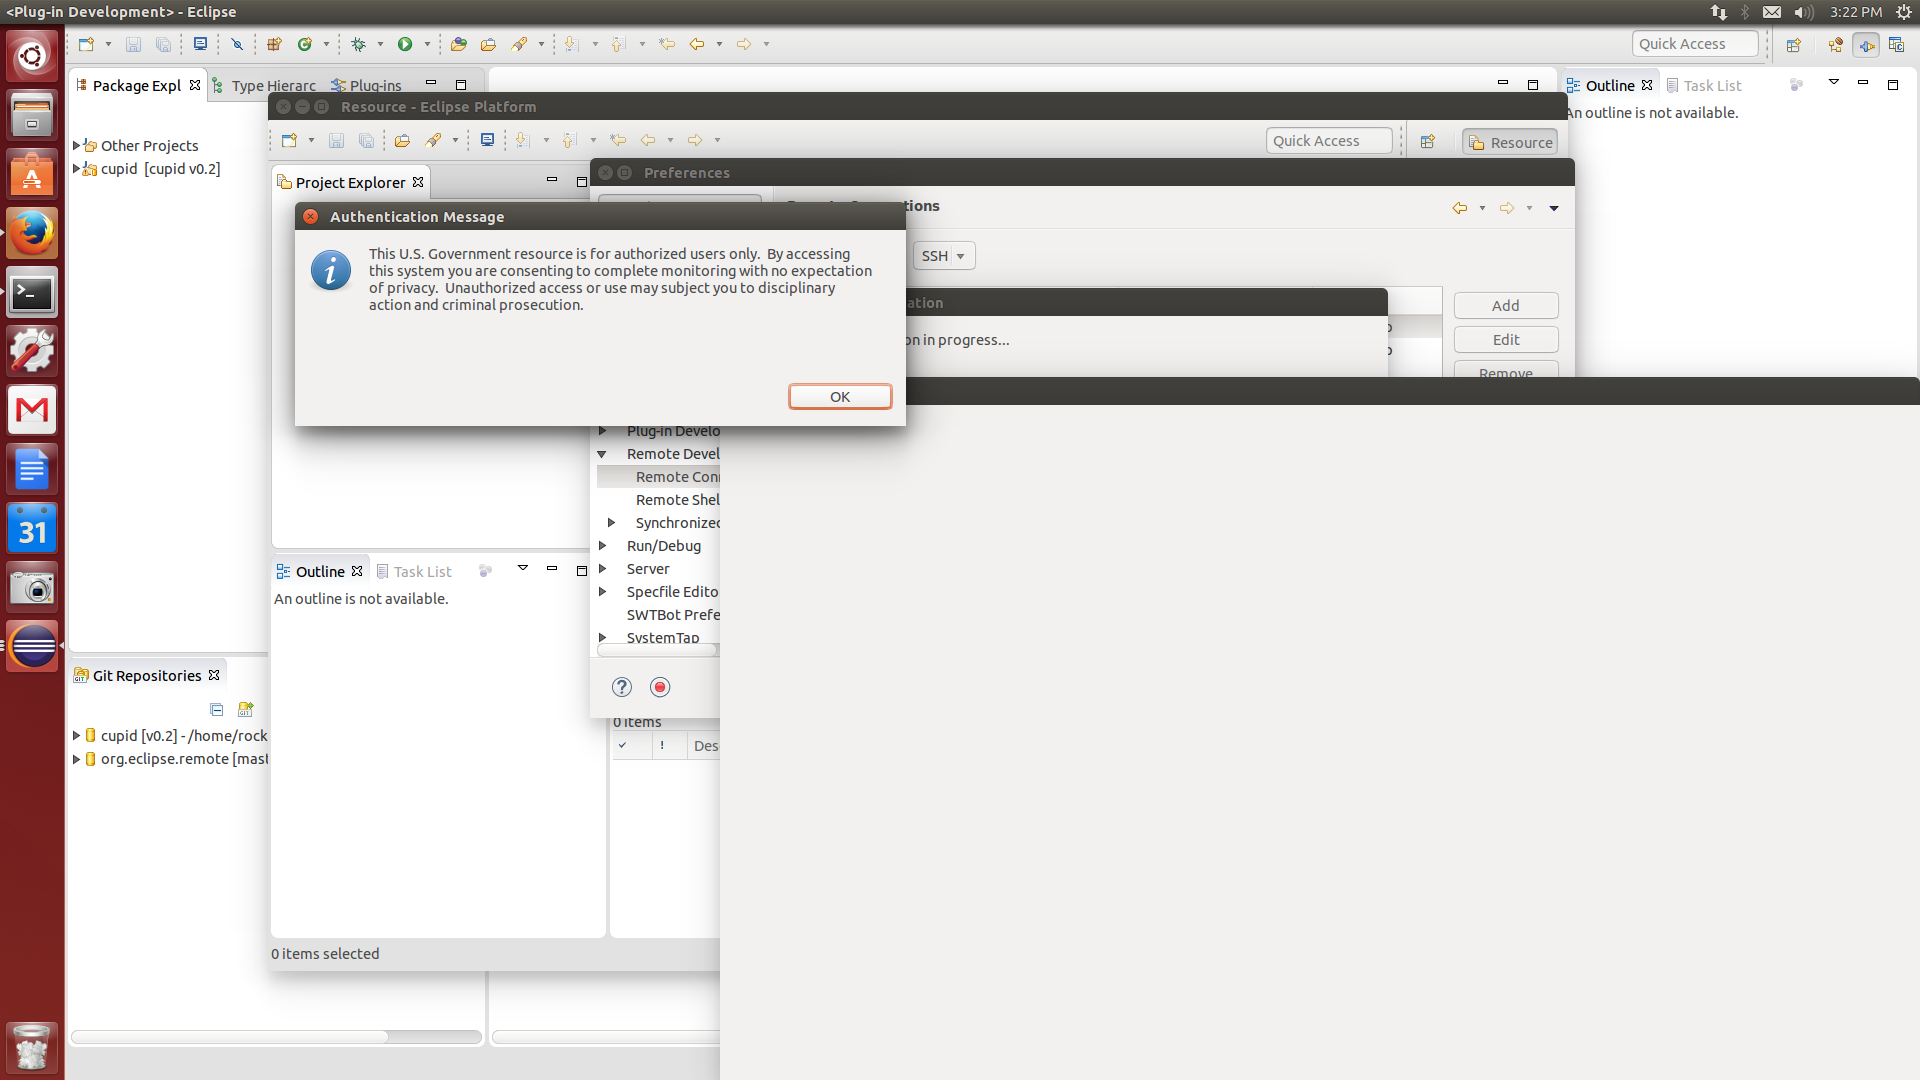Open the Preferences page view menu triangle
The image size is (1920, 1080).
(x=1554, y=208)
